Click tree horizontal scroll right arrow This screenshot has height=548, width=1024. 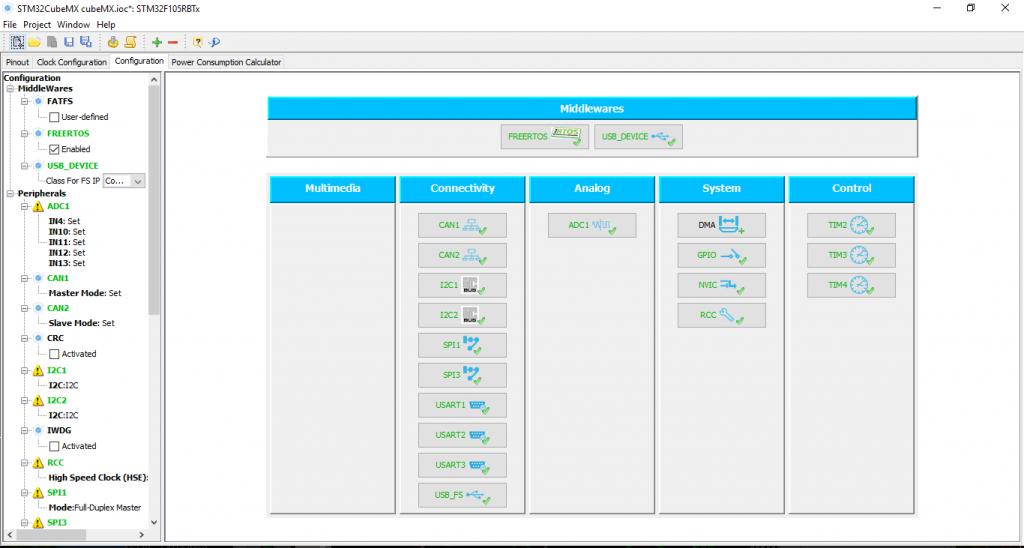142,534
